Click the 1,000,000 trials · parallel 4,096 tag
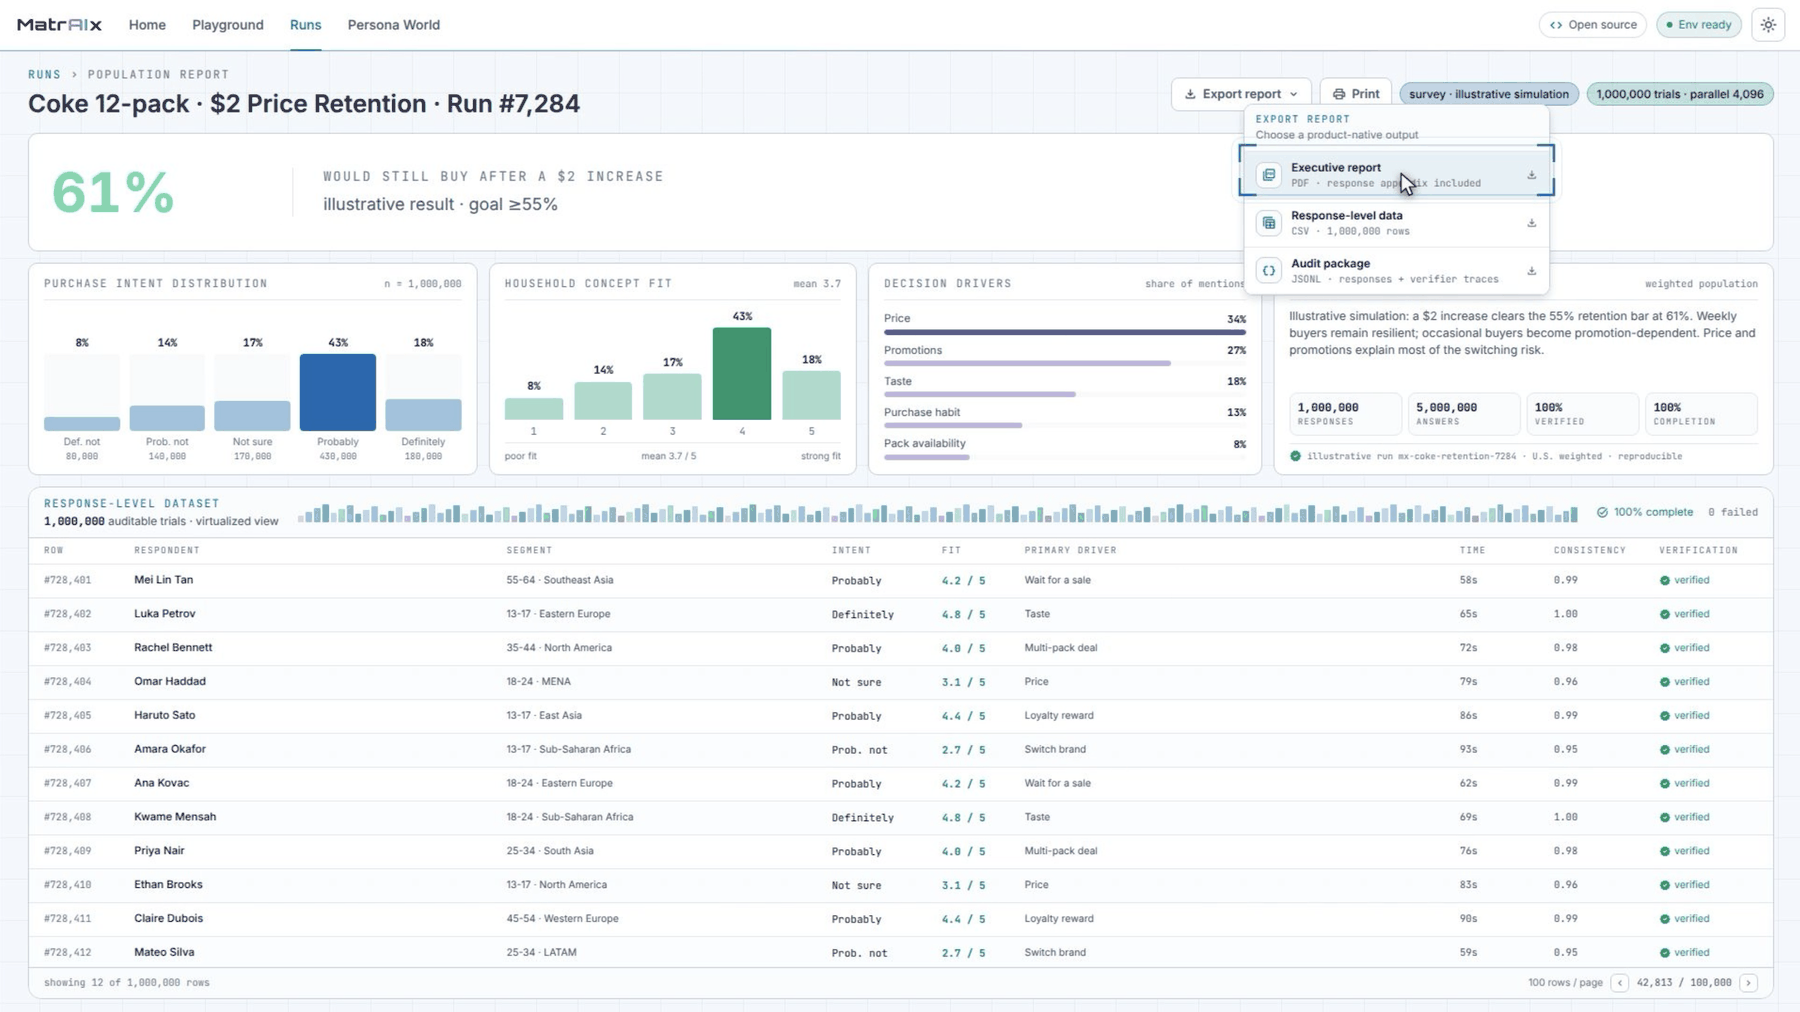This screenshot has height=1012, width=1800. (x=1680, y=94)
